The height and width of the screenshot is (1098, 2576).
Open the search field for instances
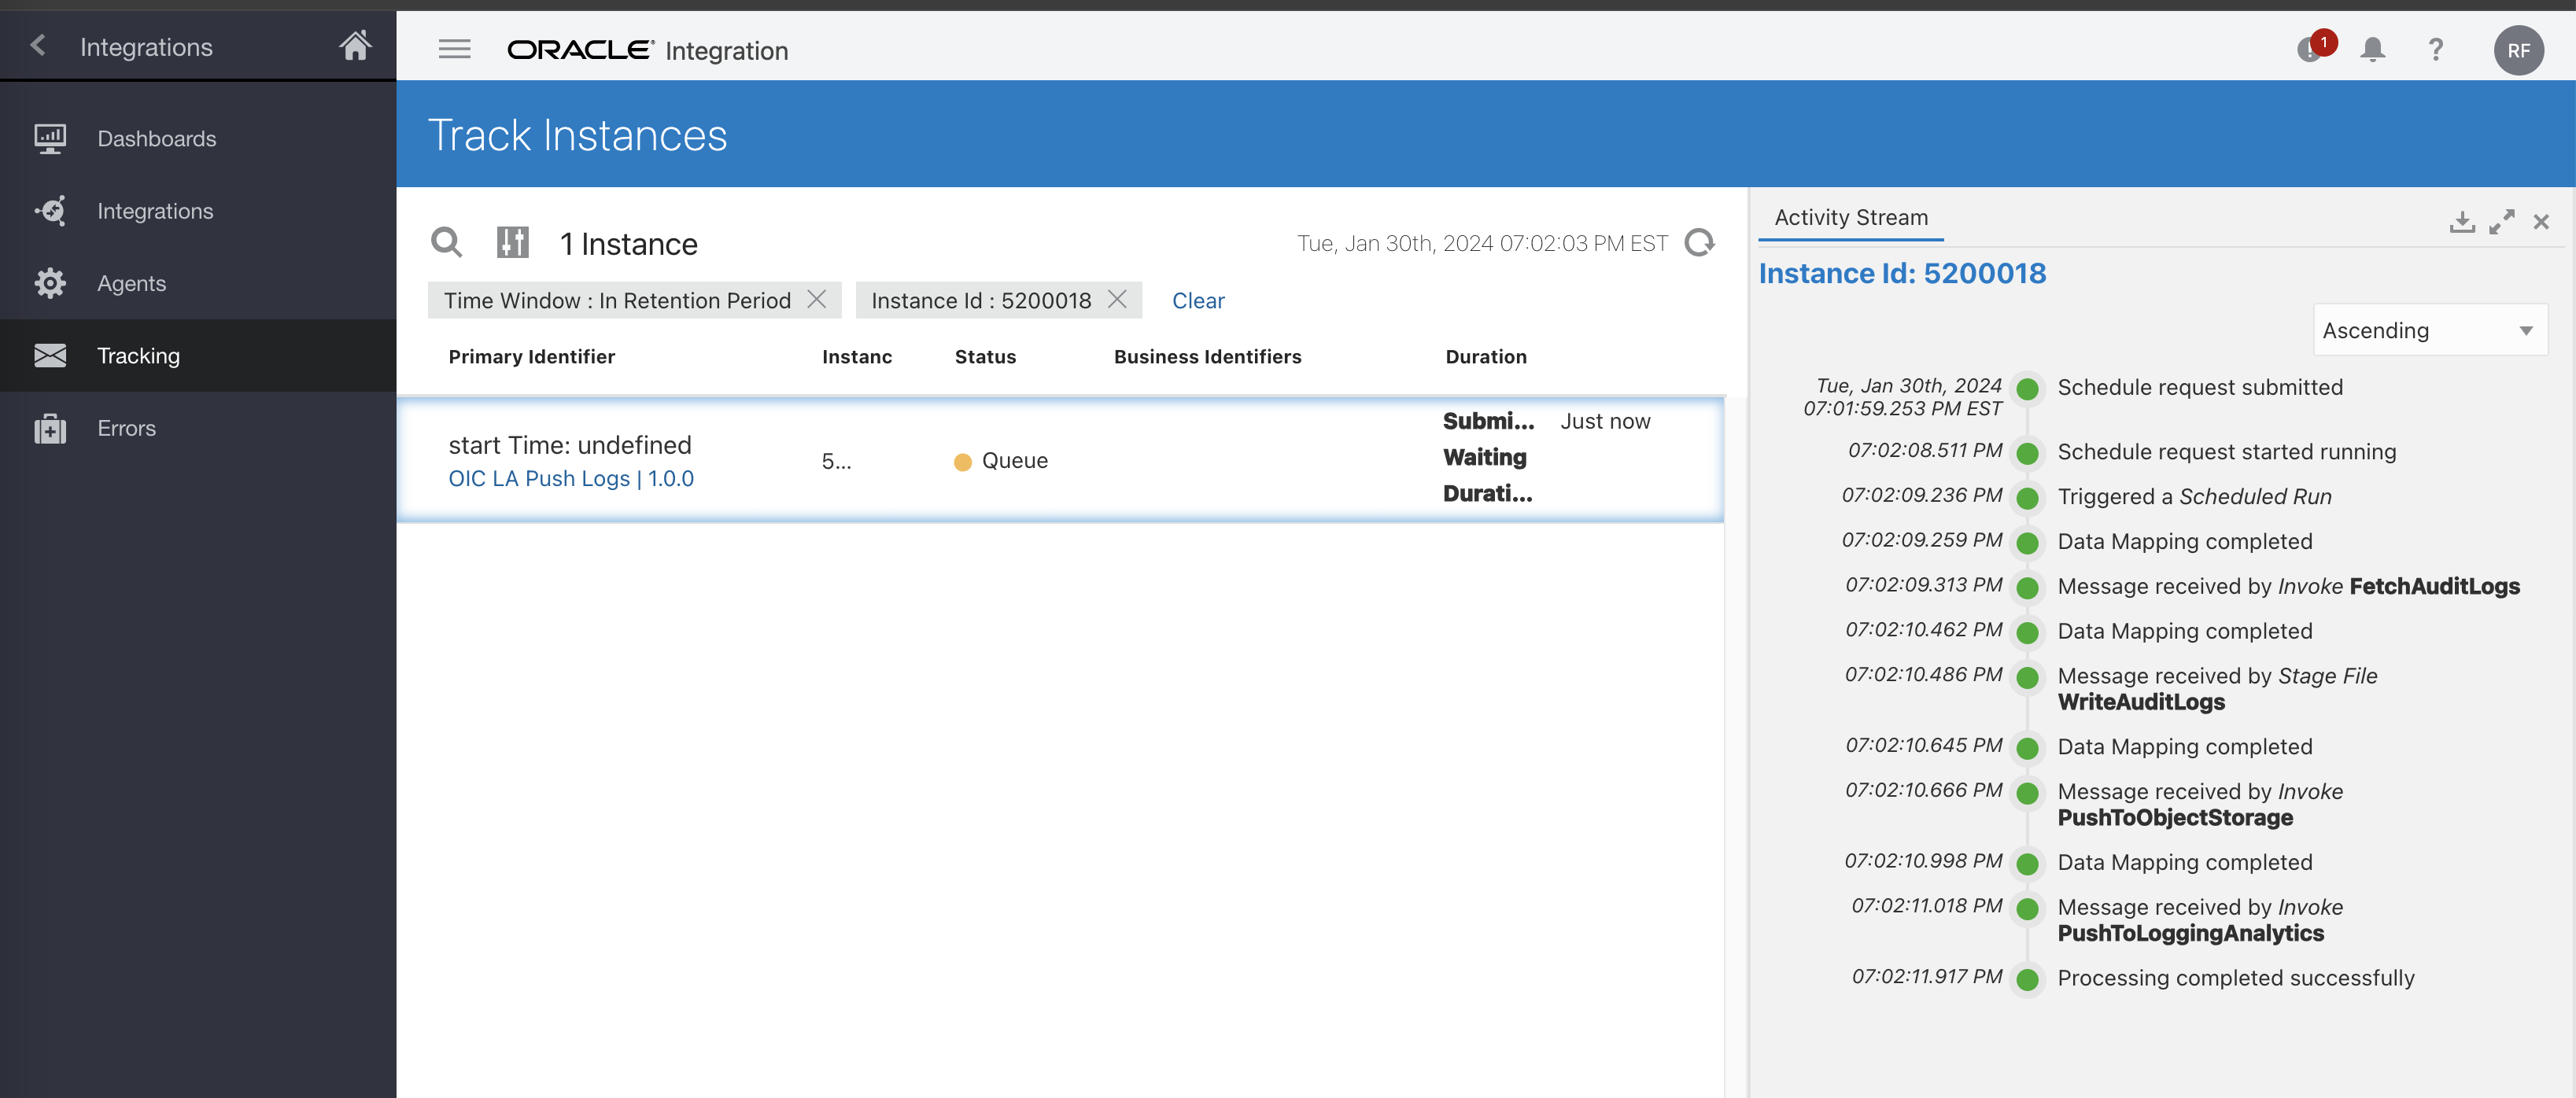(x=446, y=242)
